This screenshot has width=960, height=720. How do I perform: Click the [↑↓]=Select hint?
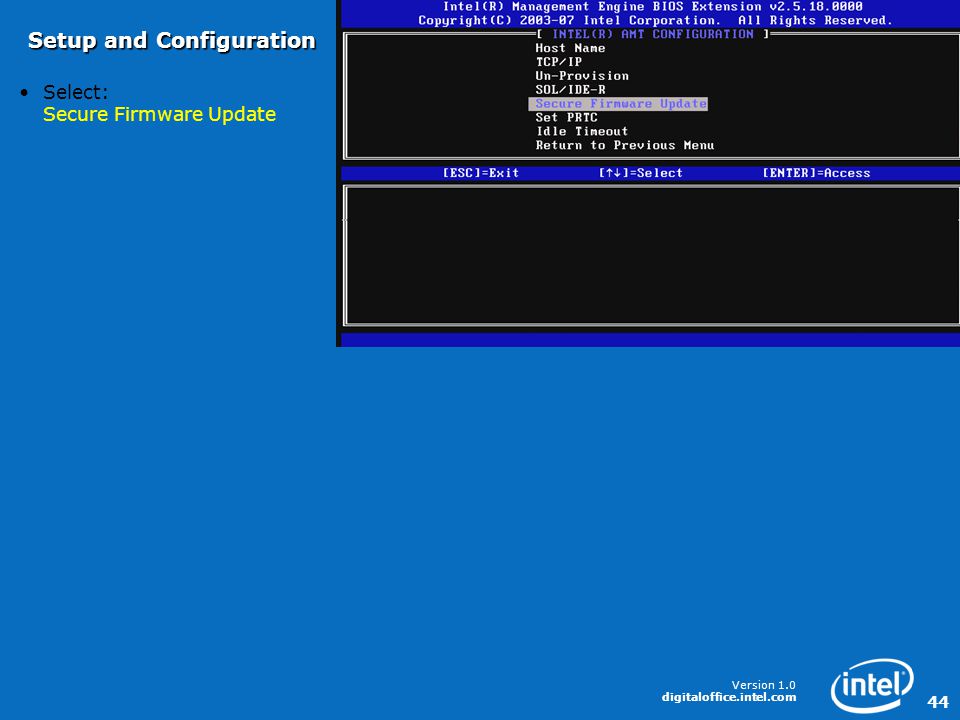pyautogui.click(x=640, y=173)
